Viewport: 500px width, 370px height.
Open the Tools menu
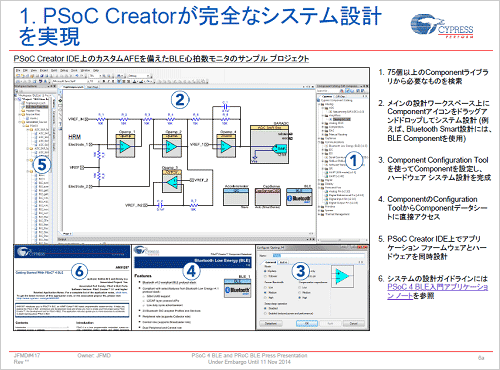pyautogui.click(x=74, y=71)
